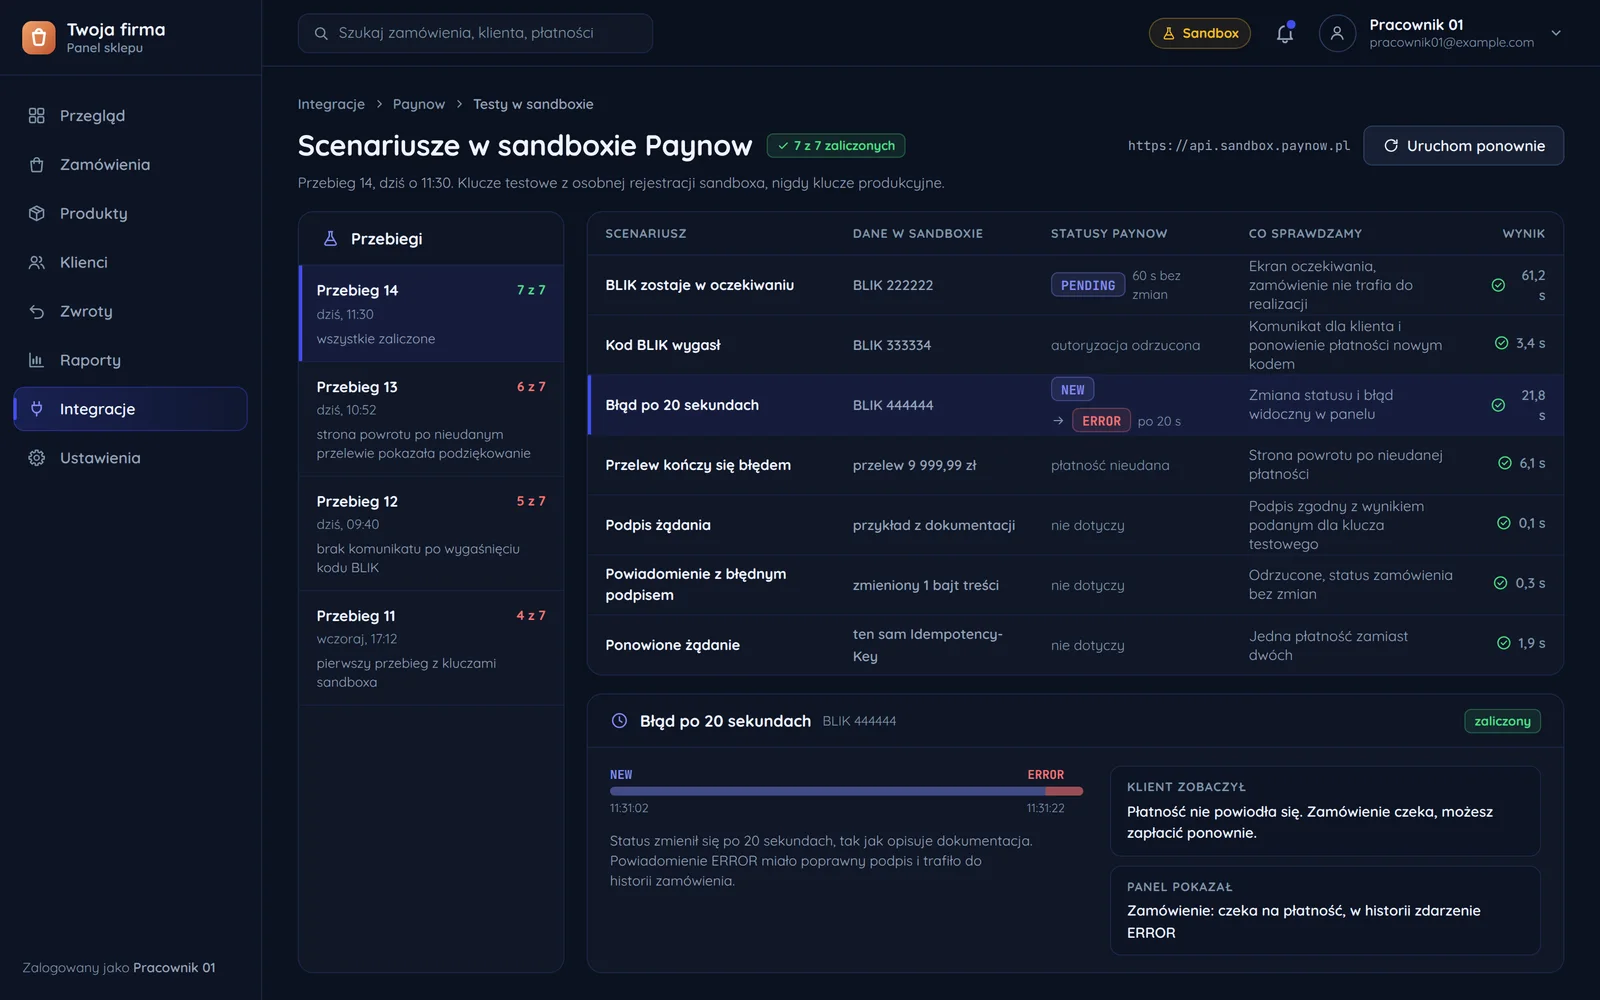The width and height of the screenshot is (1600, 1000).
Task: Click the search magnifier icon
Action: tap(321, 33)
